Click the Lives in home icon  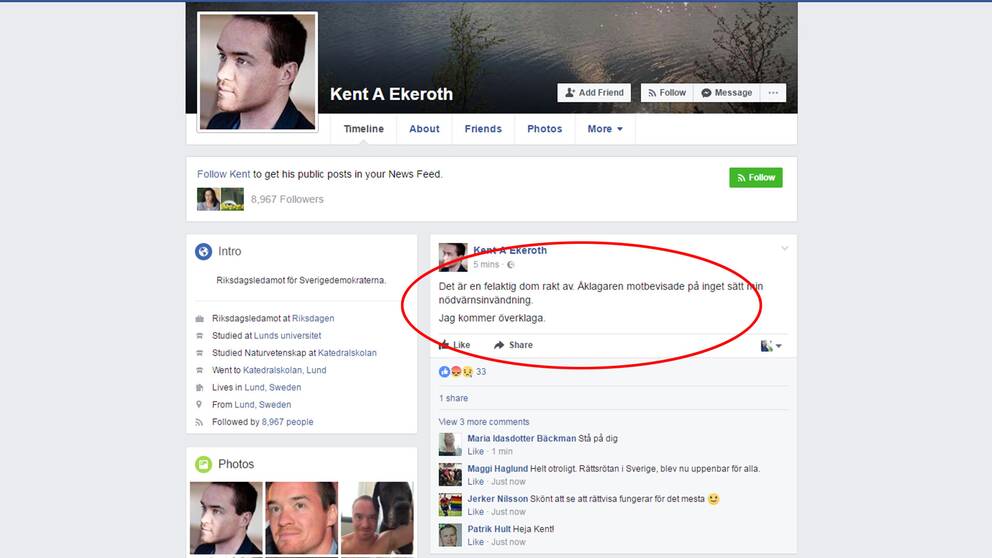[199, 387]
